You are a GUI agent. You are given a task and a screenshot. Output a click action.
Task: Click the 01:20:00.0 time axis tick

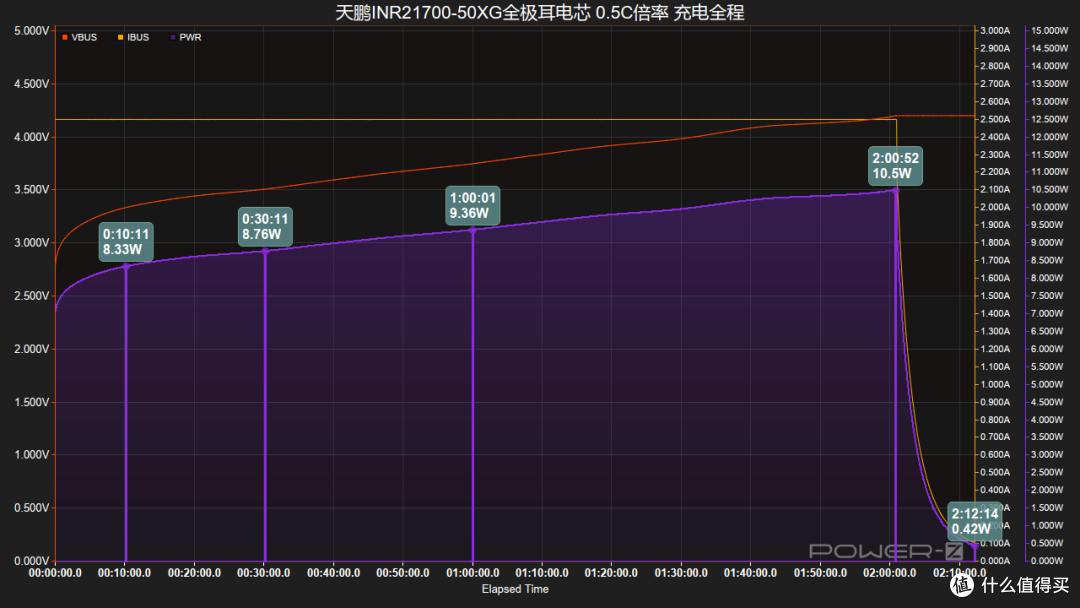click(x=611, y=573)
